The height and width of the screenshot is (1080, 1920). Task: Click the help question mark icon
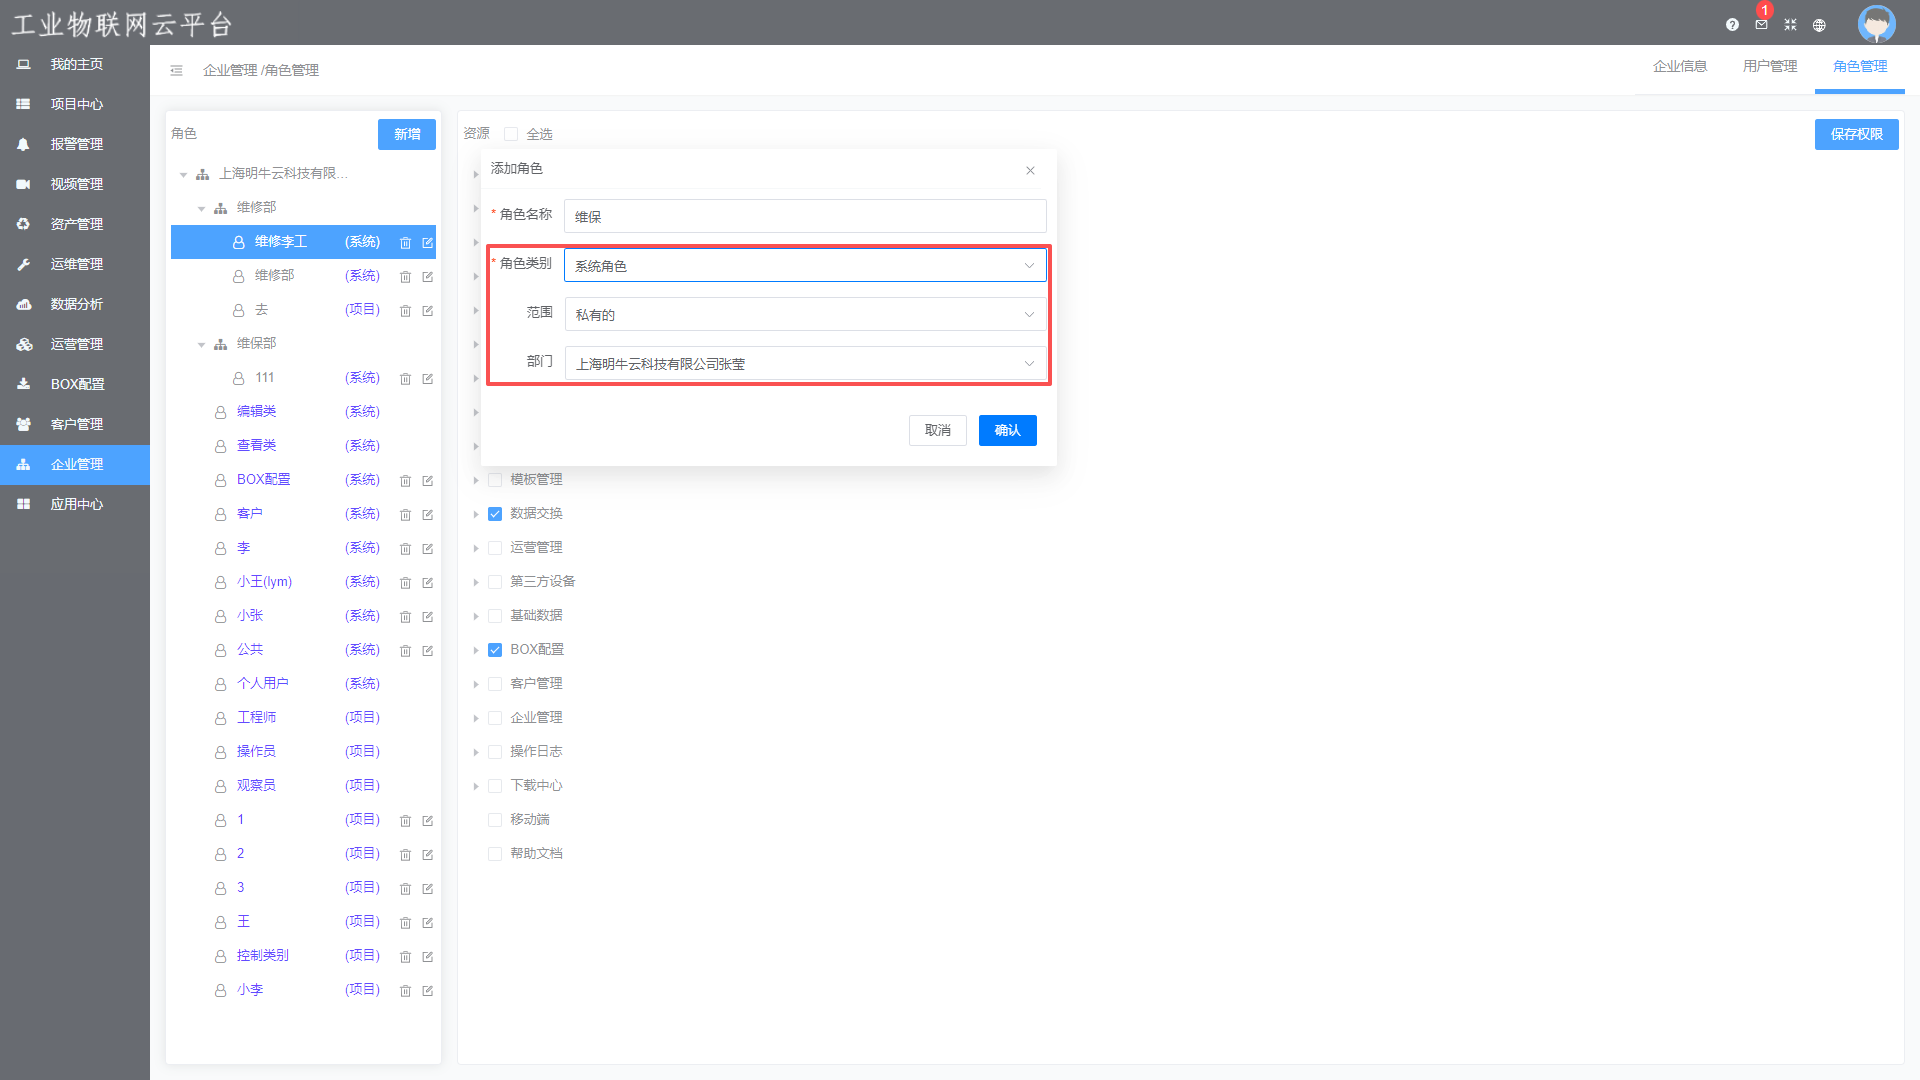[x=1732, y=25]
